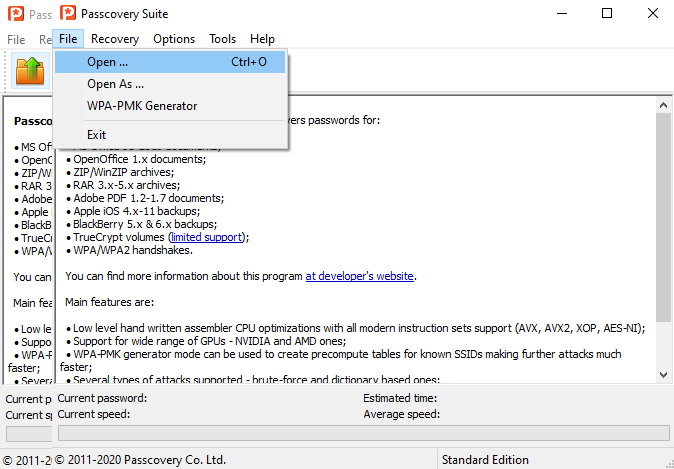Click the Open file toolbar icon
Viewport: 674px width, 469px height.
point(30,71)
